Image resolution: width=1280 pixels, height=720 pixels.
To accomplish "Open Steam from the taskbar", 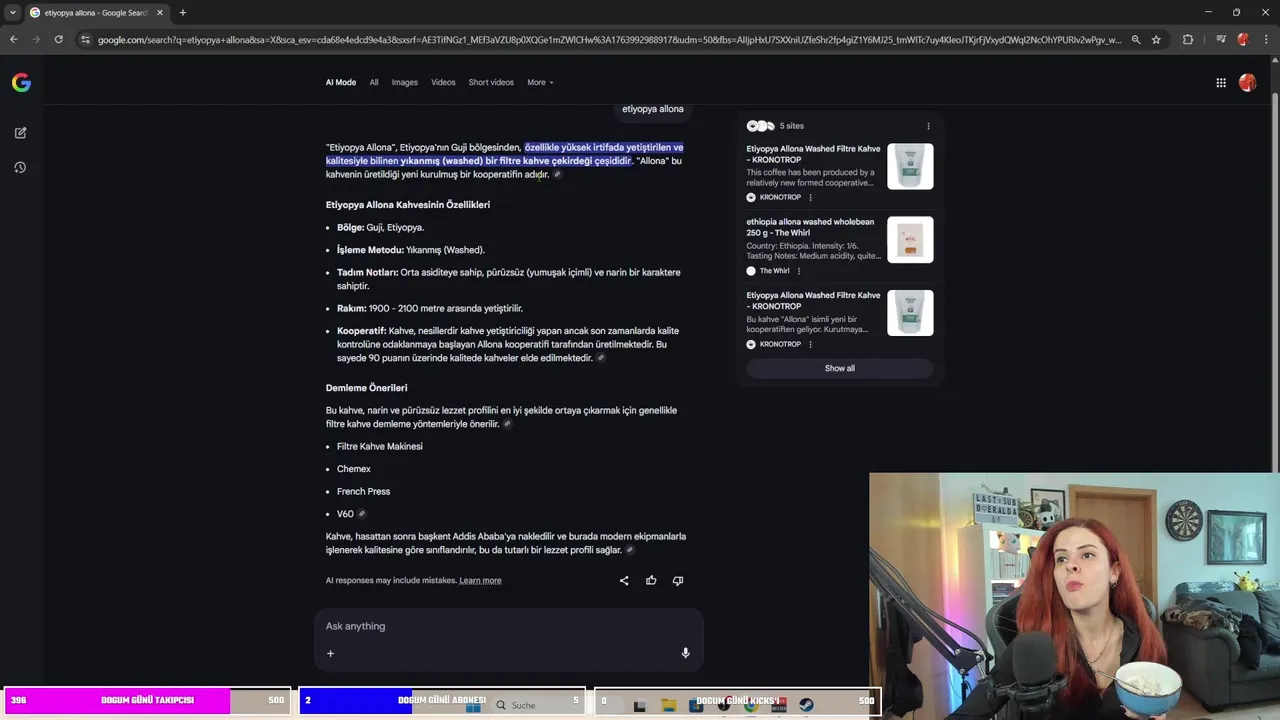I will 806,705.
